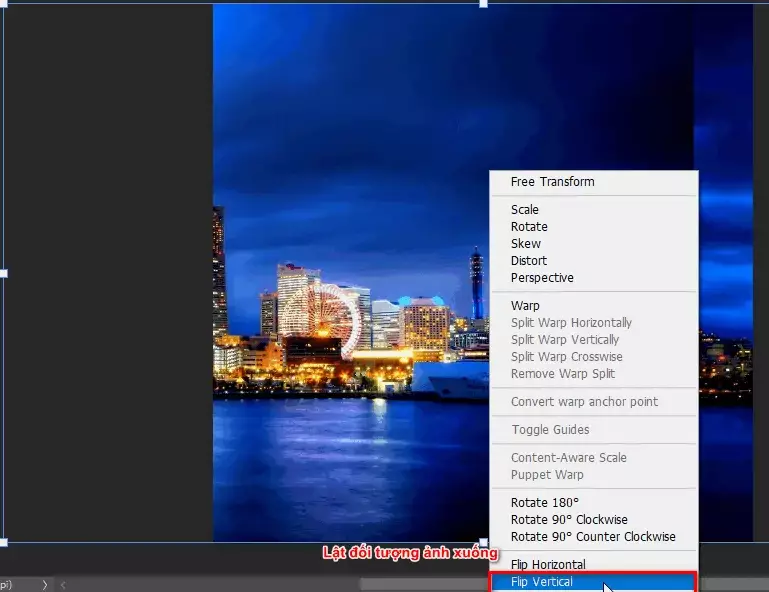The width and height of the screenshot is (769, 592).
Task: Select Scale in the transform menu
Action: coord(594,209)
